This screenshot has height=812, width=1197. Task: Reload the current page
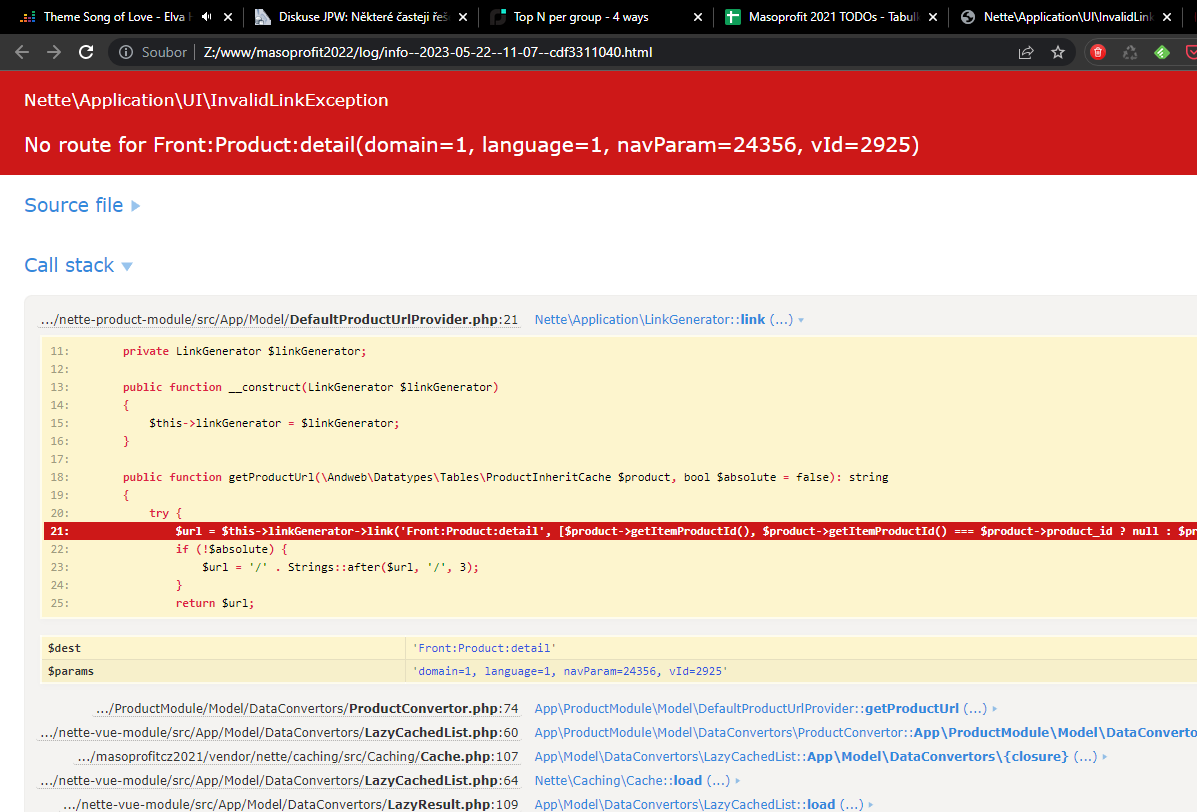tap(86, 52)
